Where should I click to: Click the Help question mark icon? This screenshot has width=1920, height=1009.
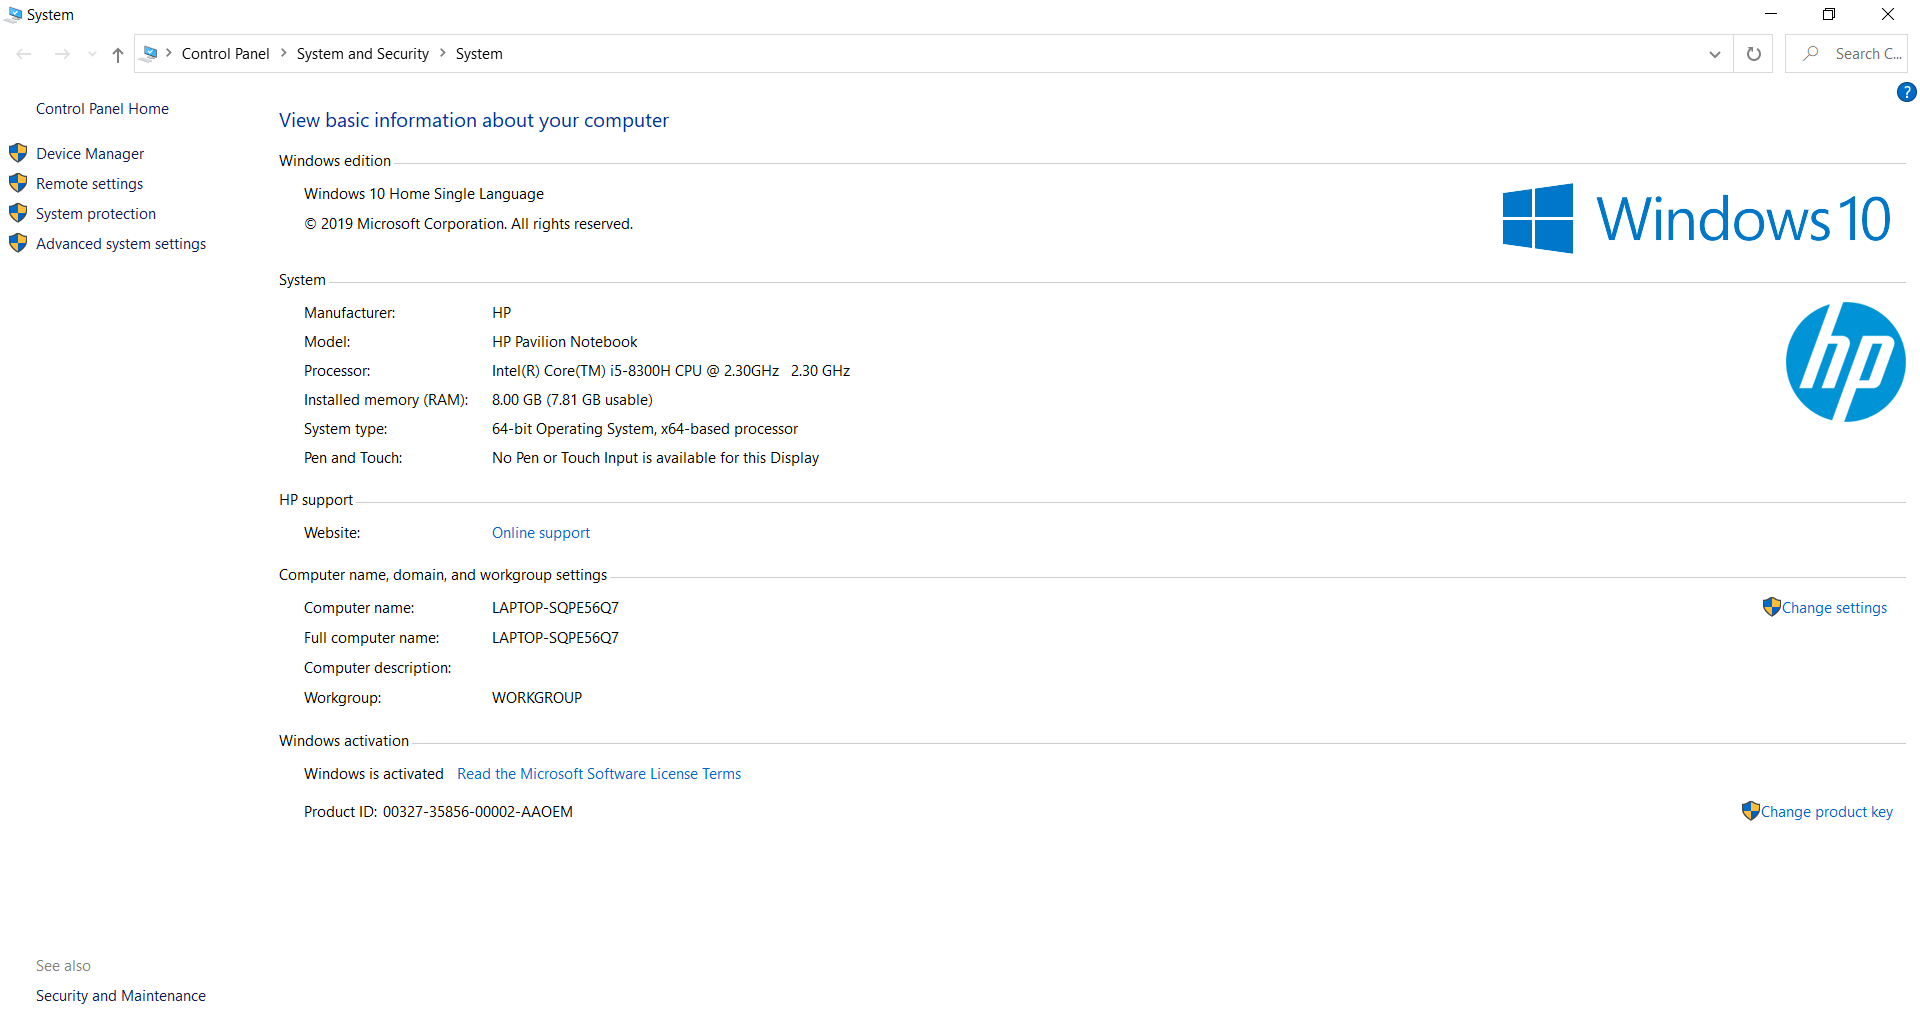point(1905,92)
